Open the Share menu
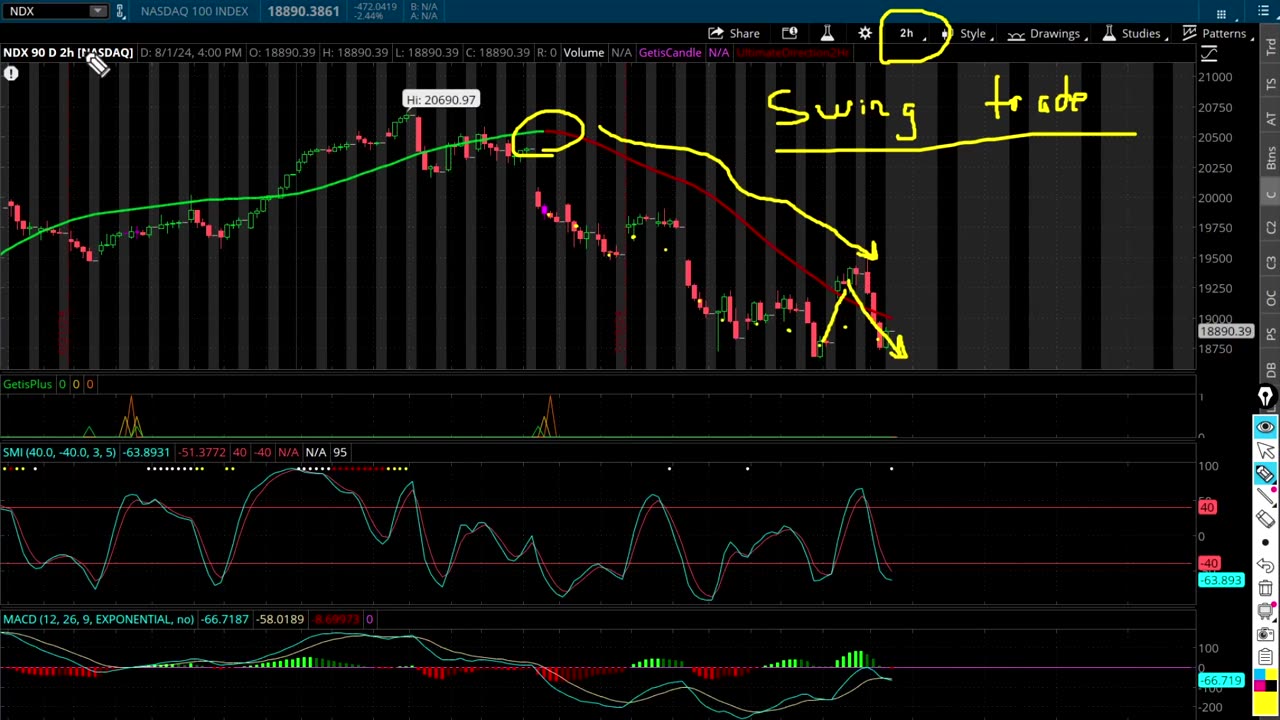1280x720 pixels. pos(735,33)
